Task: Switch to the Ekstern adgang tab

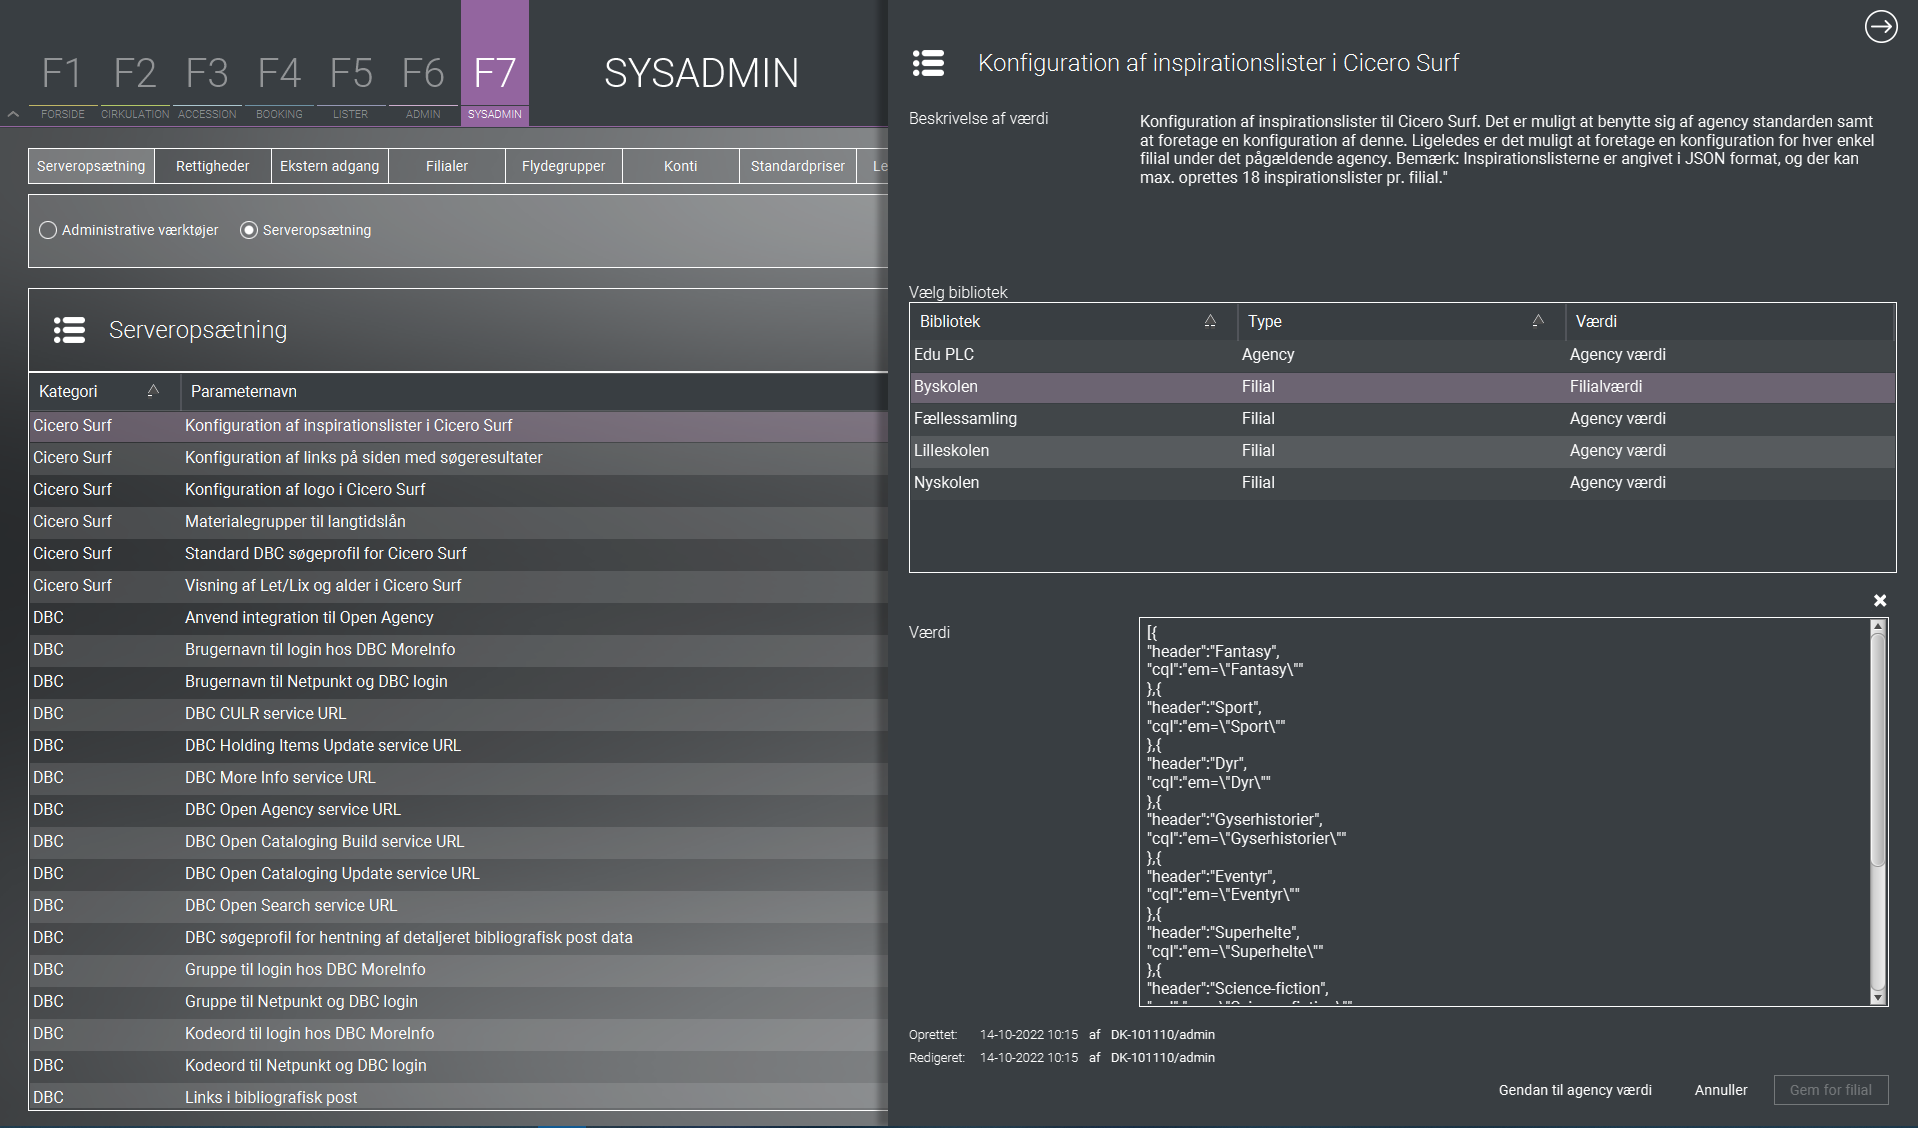Action: tap(330, 166)
